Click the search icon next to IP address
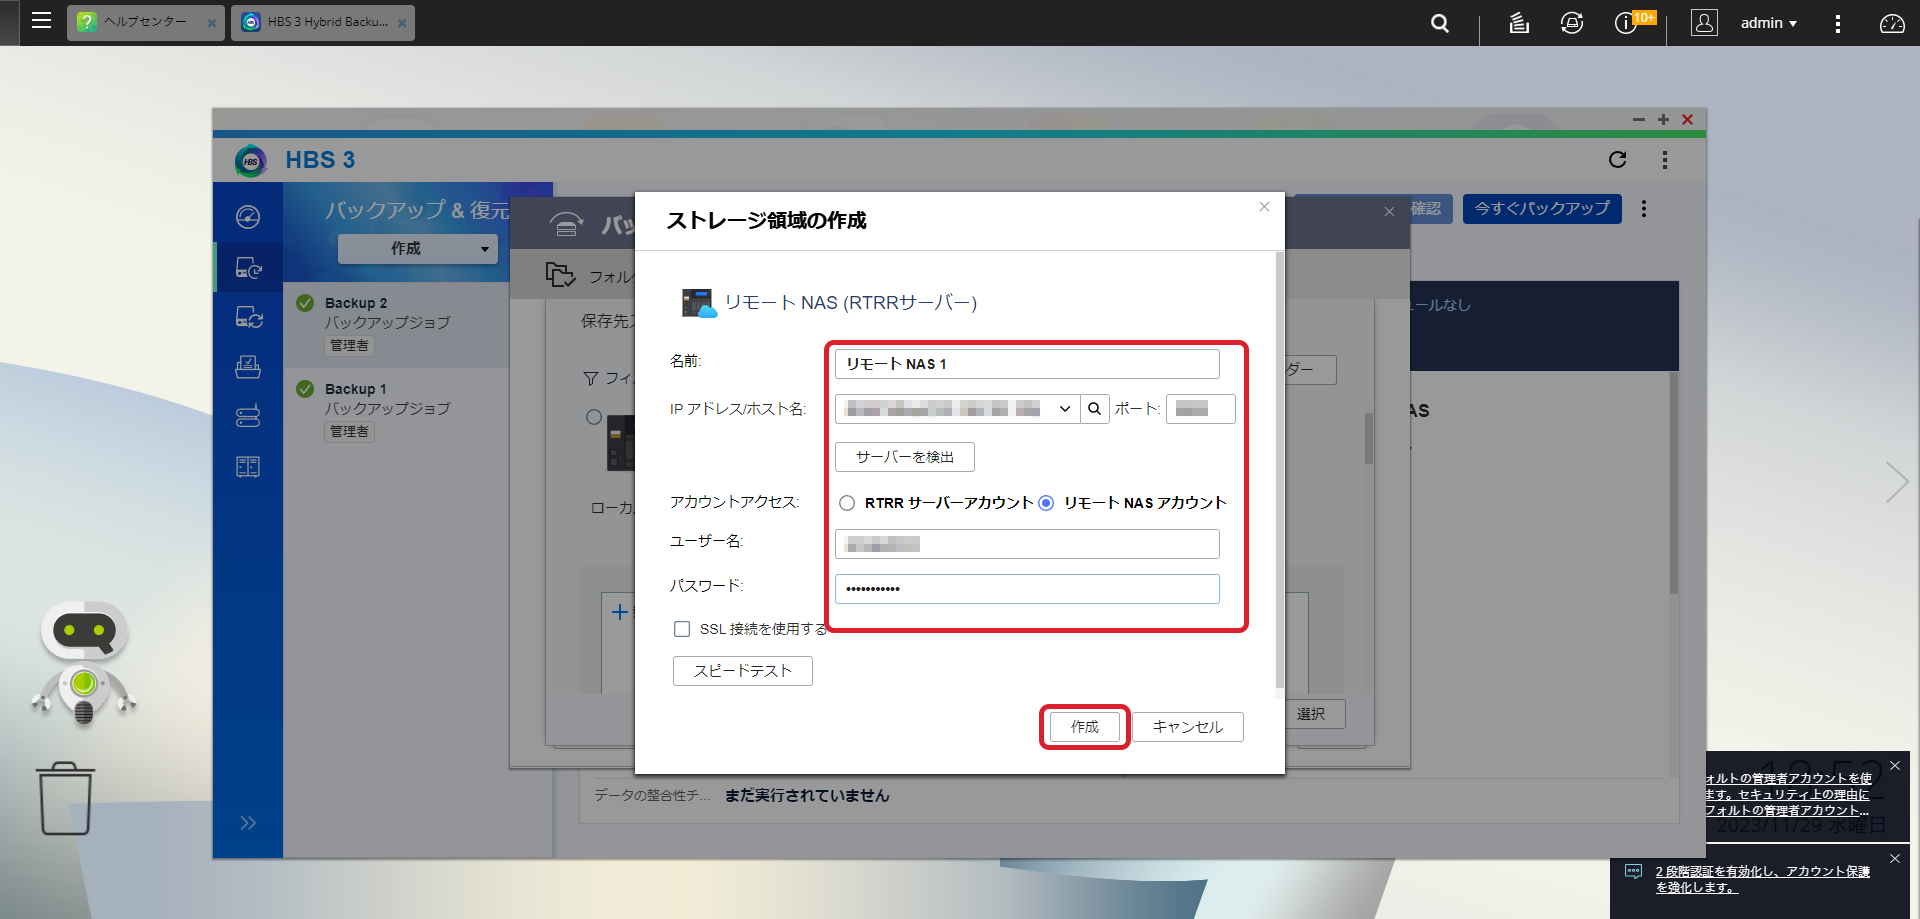 (1095, 409)
